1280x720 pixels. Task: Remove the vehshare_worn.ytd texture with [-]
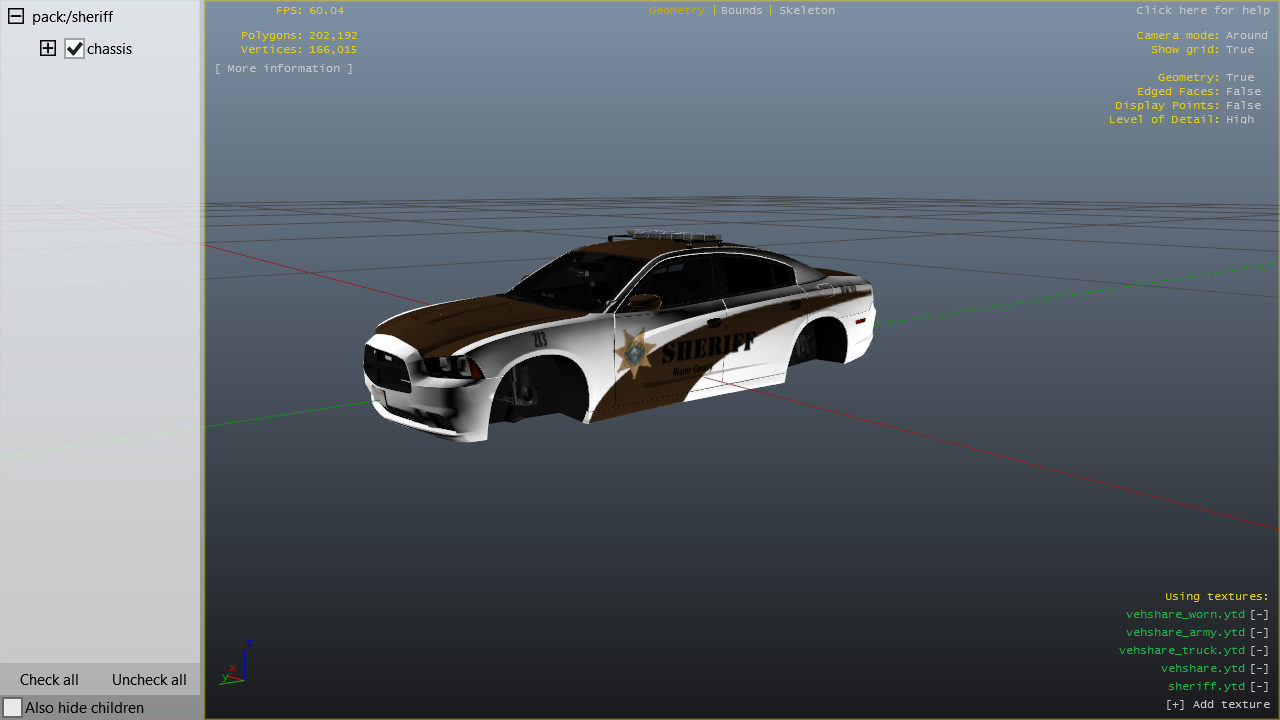point(1259,614)
